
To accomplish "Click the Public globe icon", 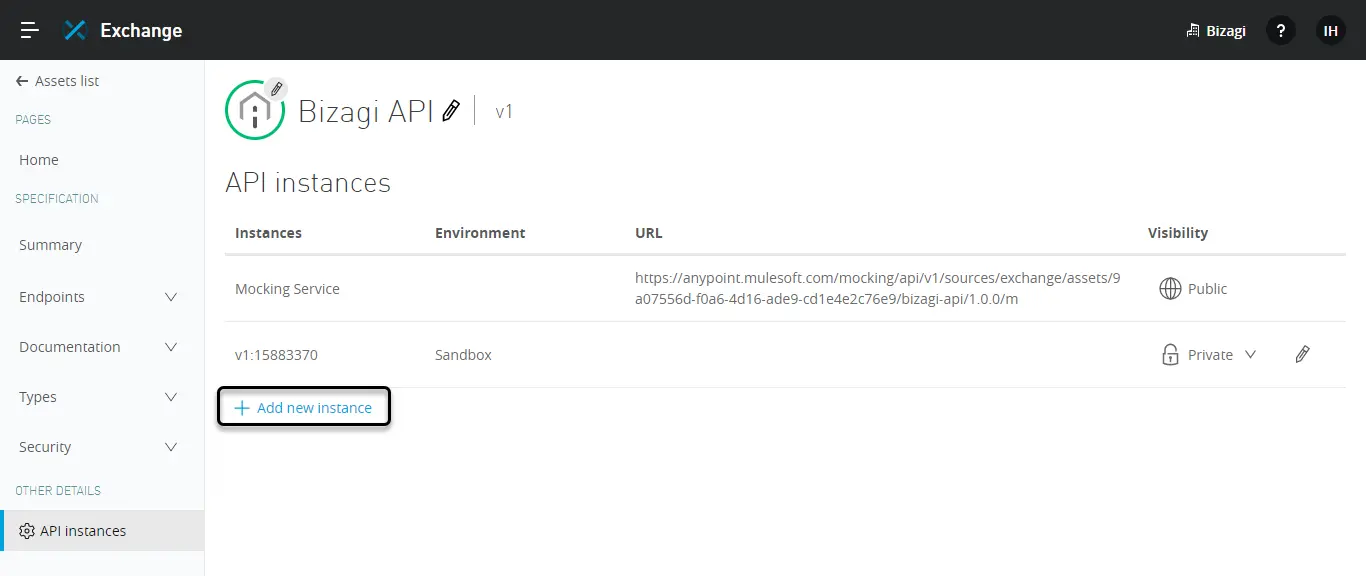I will (x=1170, y=289).
